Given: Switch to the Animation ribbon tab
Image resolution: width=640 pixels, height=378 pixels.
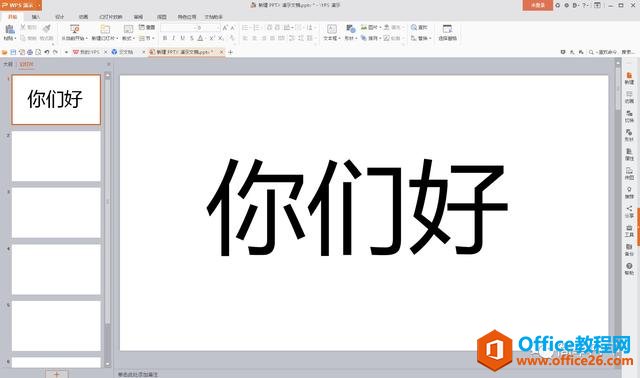Looking at the screenshot, I should [83, 17].
